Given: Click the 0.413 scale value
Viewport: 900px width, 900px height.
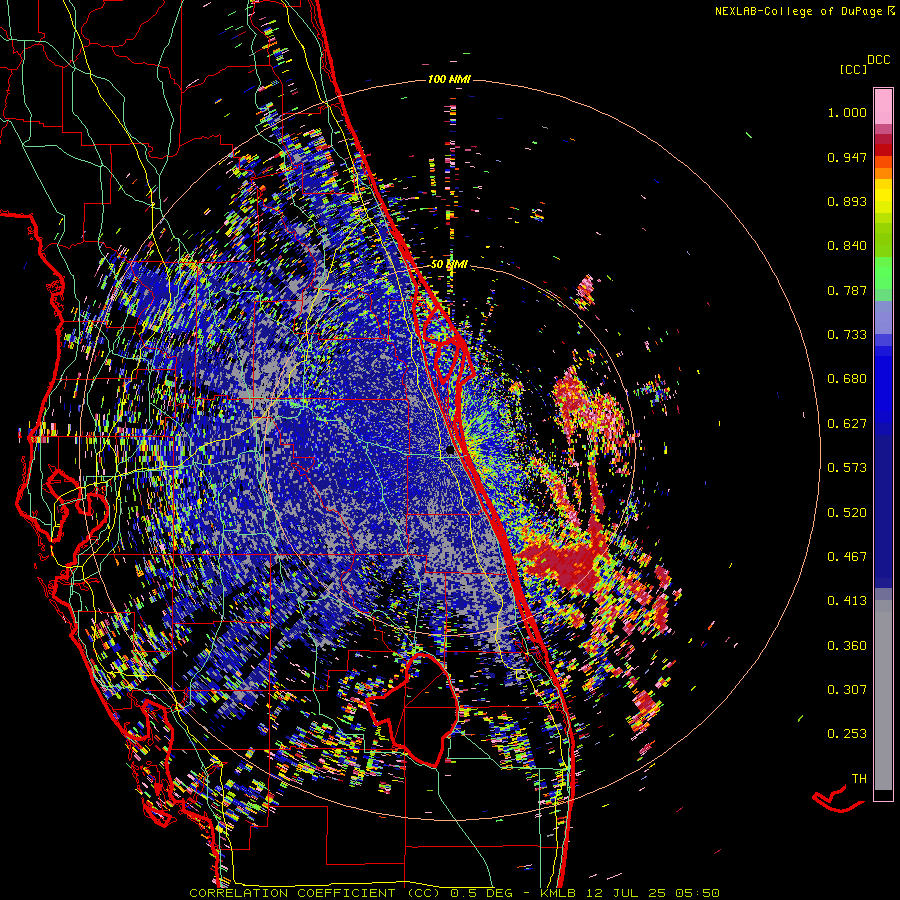Looking at the screenshot, I should (x=847, y=601).
